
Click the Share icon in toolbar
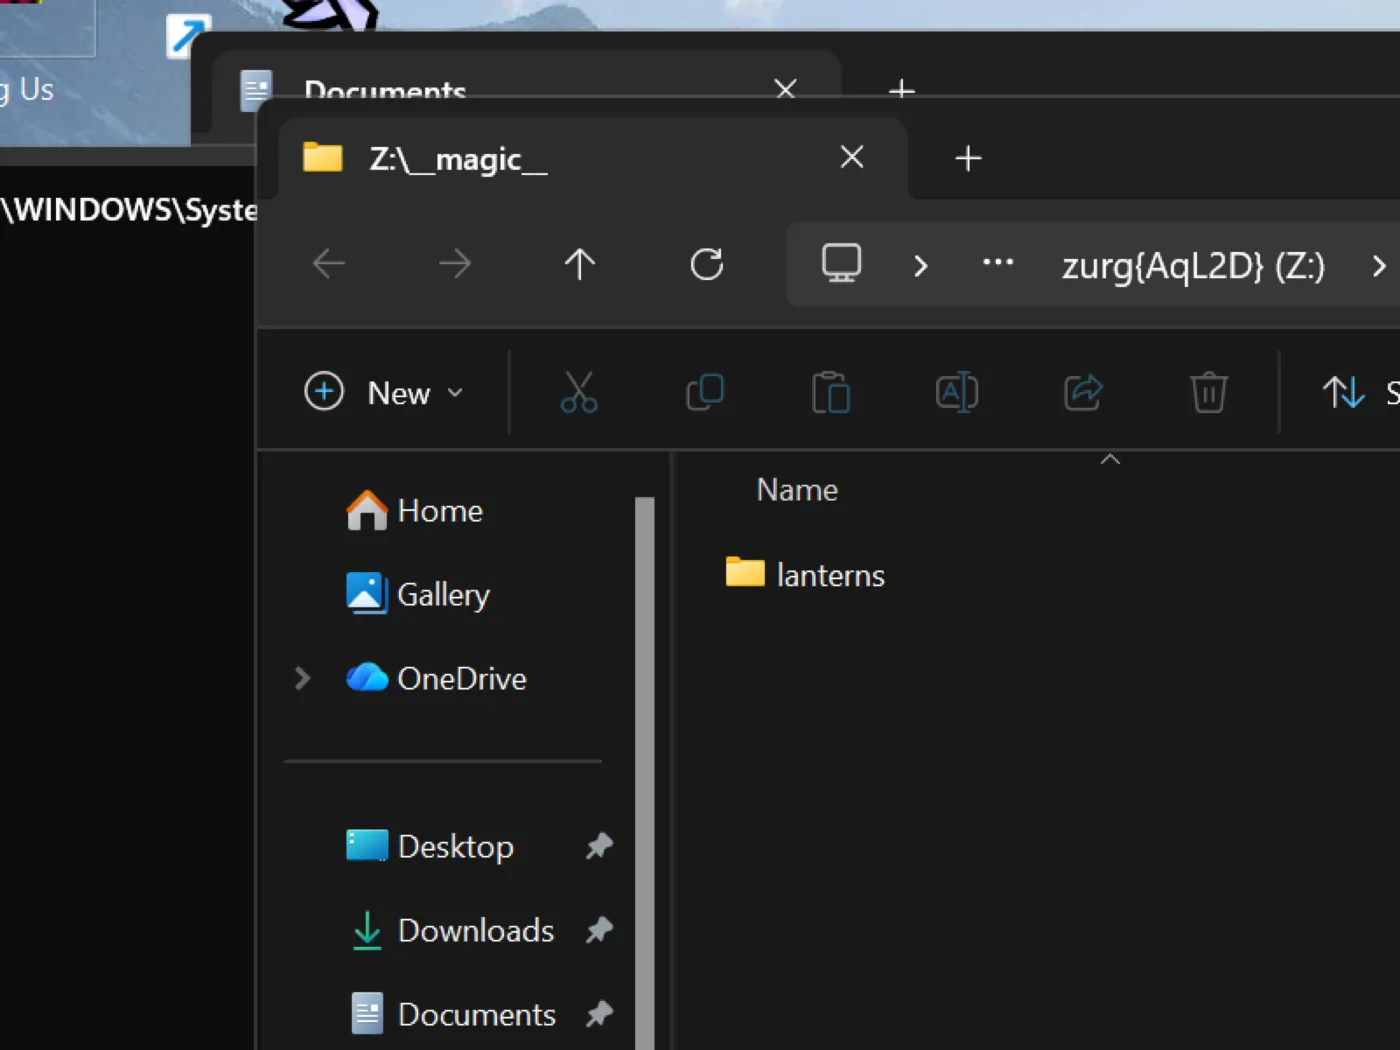[x=1083, y=392]
